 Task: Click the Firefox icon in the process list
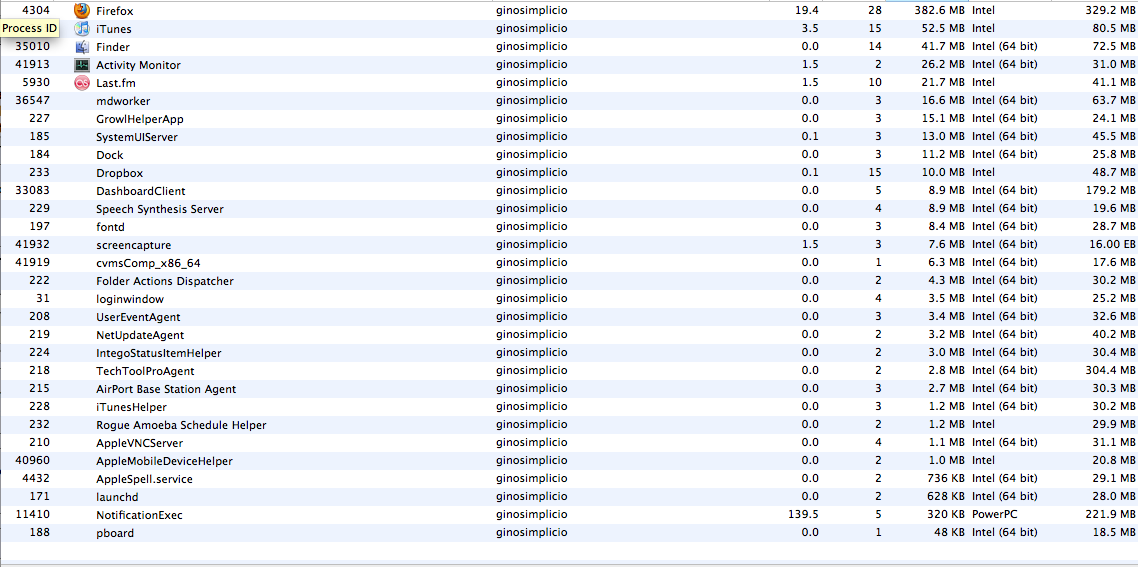[82, 11]
